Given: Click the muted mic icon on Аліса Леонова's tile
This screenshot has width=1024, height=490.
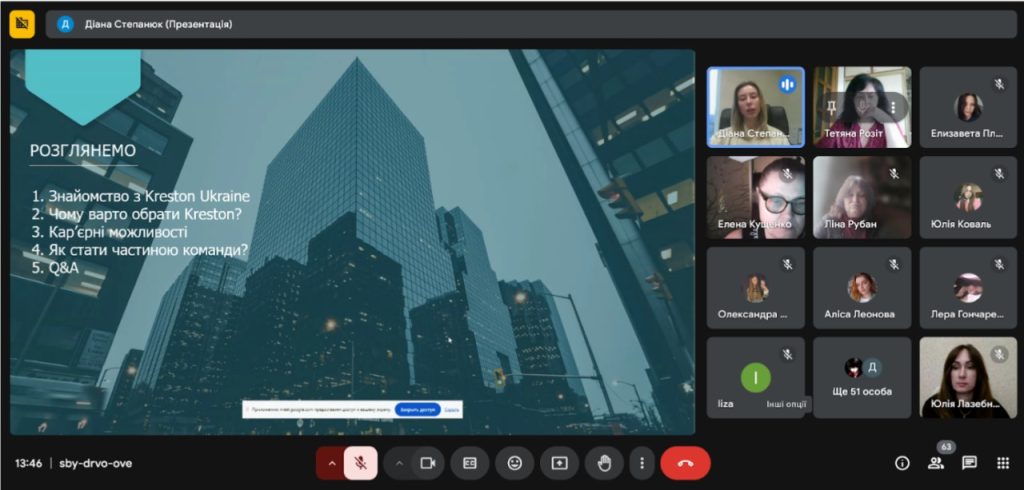Looking at the screenshot, I should click(894, 264).
